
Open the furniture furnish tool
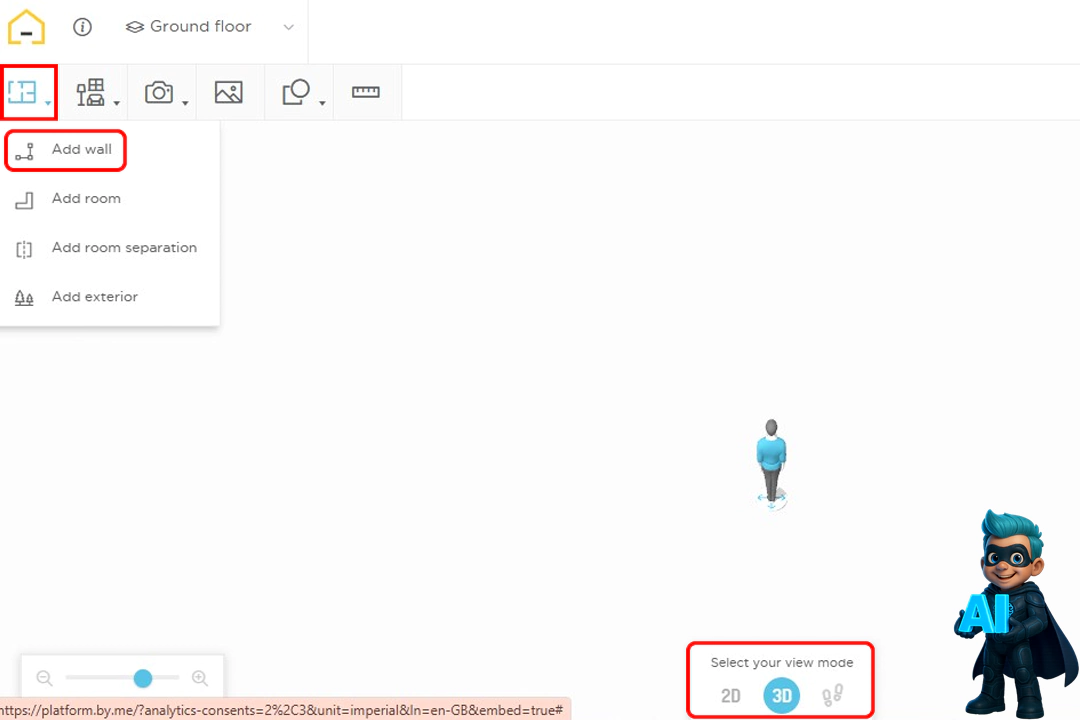pos(91,93)
